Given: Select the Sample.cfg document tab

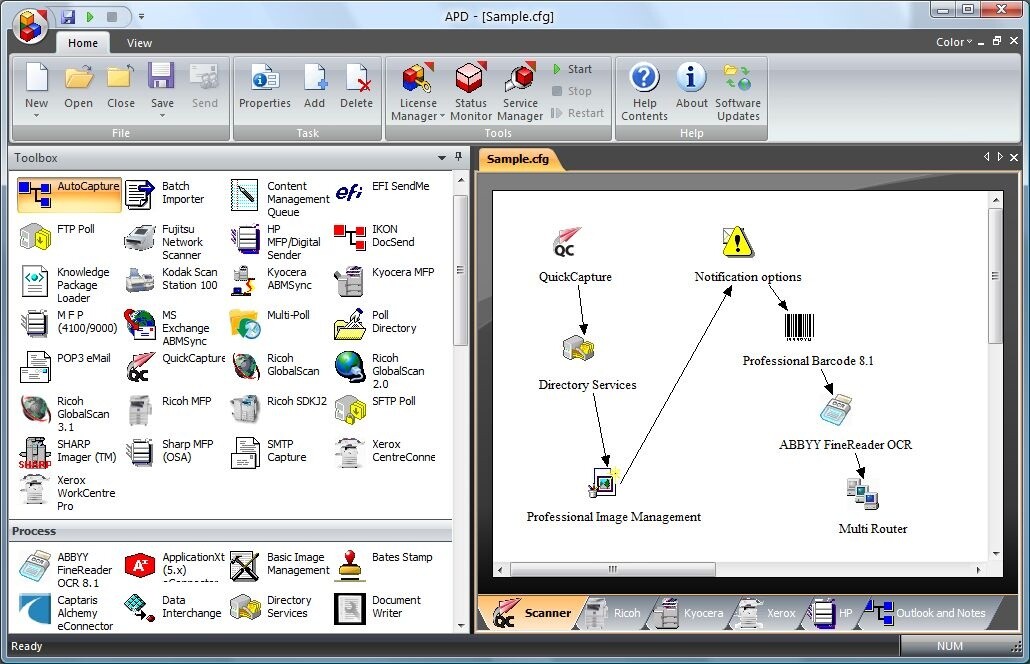Looking at the screenshot, I should click(519, 159).
